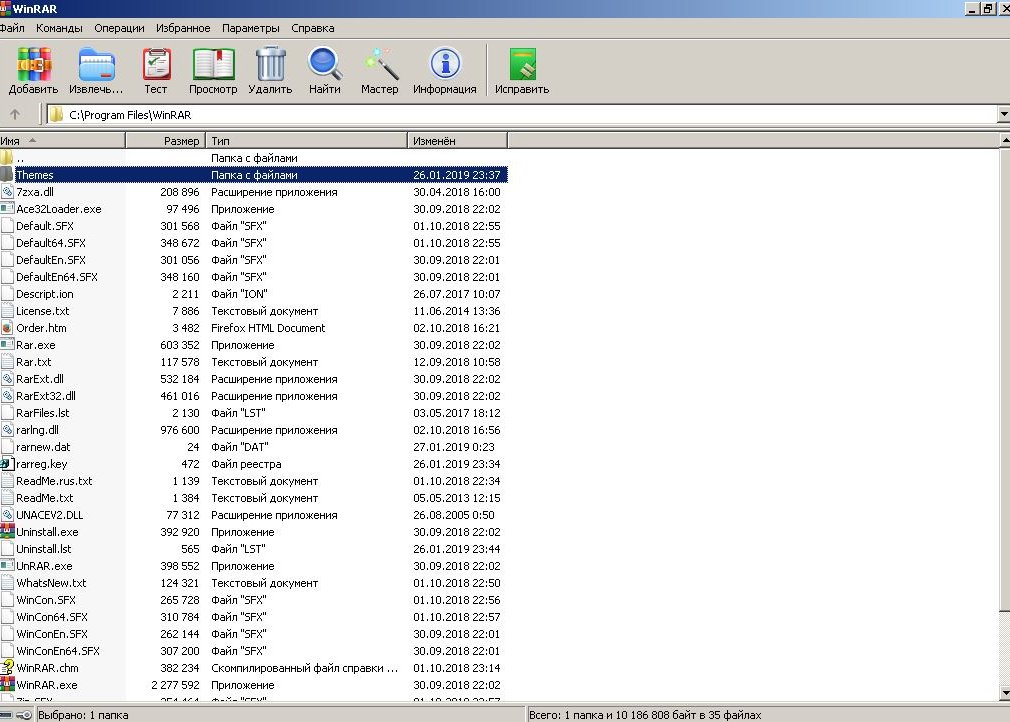The image size is (1010, 722).
Task: Click the status bar total 'Всего: 1 папка' text
Action: point(645,715)
